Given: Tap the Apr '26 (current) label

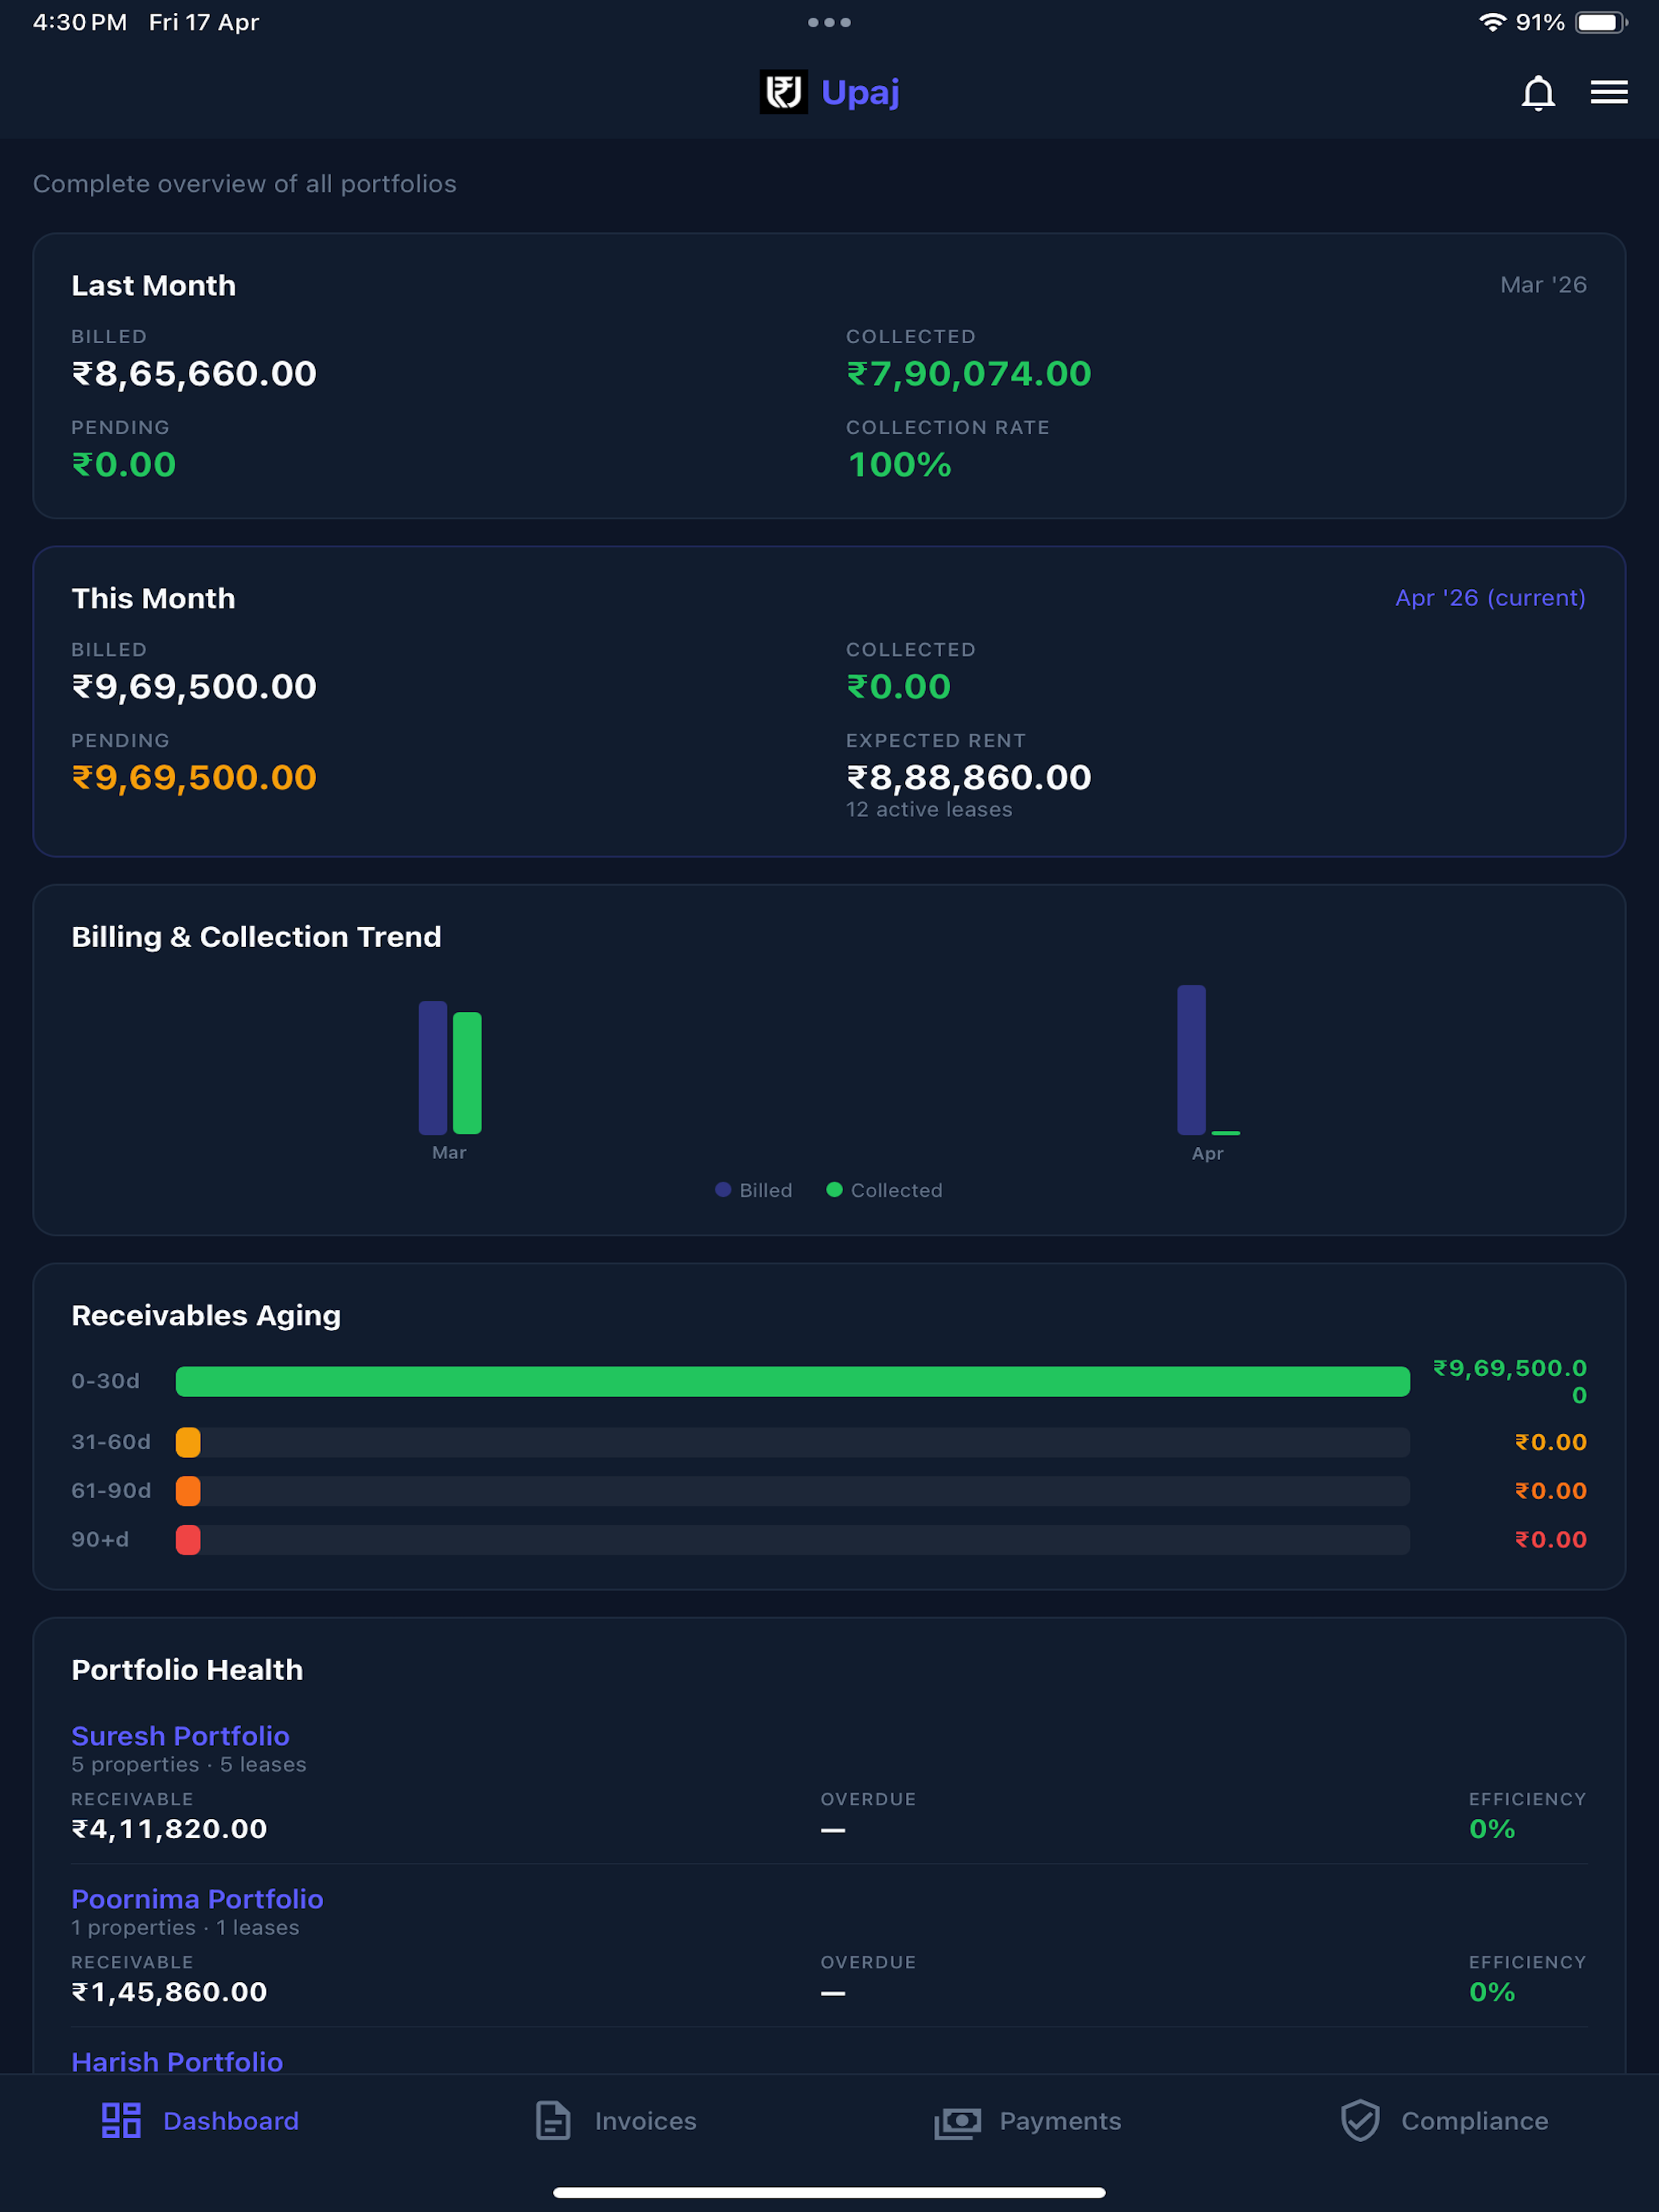Looking at the screenshot, I should (1490, 598).
